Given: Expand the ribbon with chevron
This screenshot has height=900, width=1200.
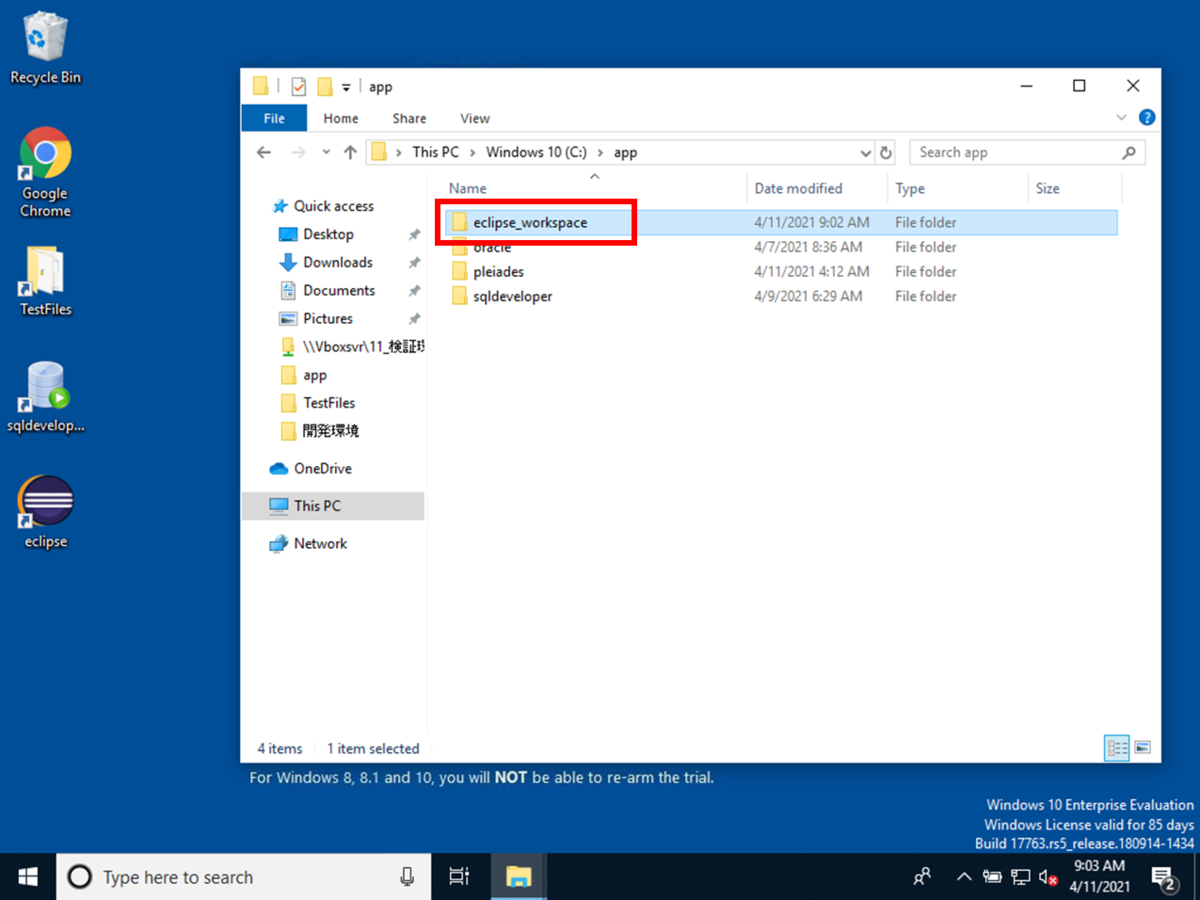Looking at the screenshot, I should (x=1121, y=118).
